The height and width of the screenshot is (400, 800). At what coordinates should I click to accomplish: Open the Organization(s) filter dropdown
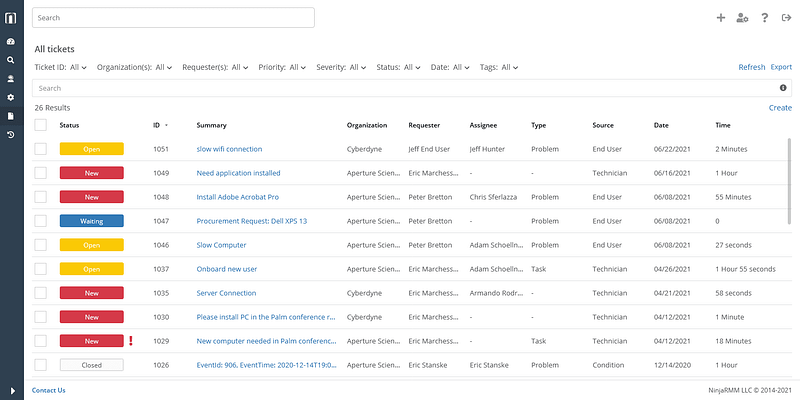pos(135,67)
